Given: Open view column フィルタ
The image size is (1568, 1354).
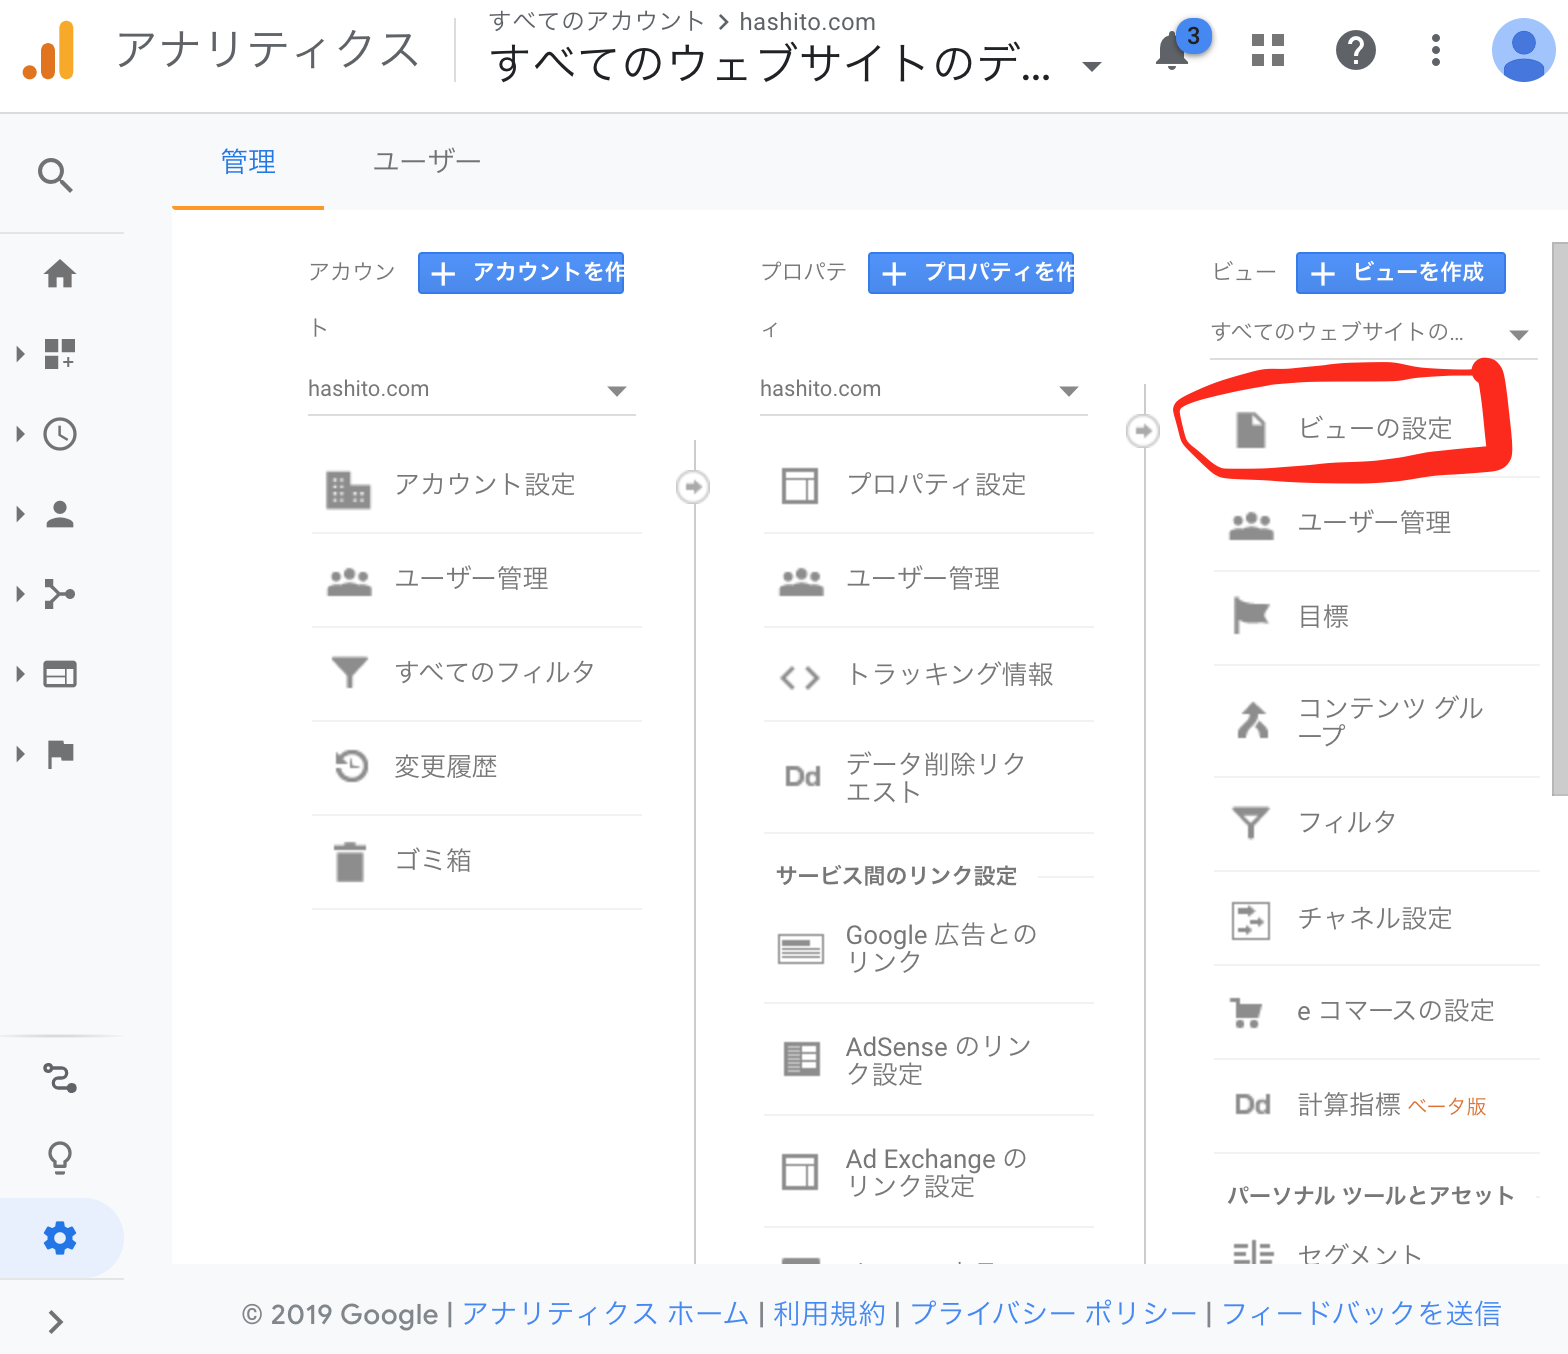Looking at the screenshot, I should [1376, 823].
